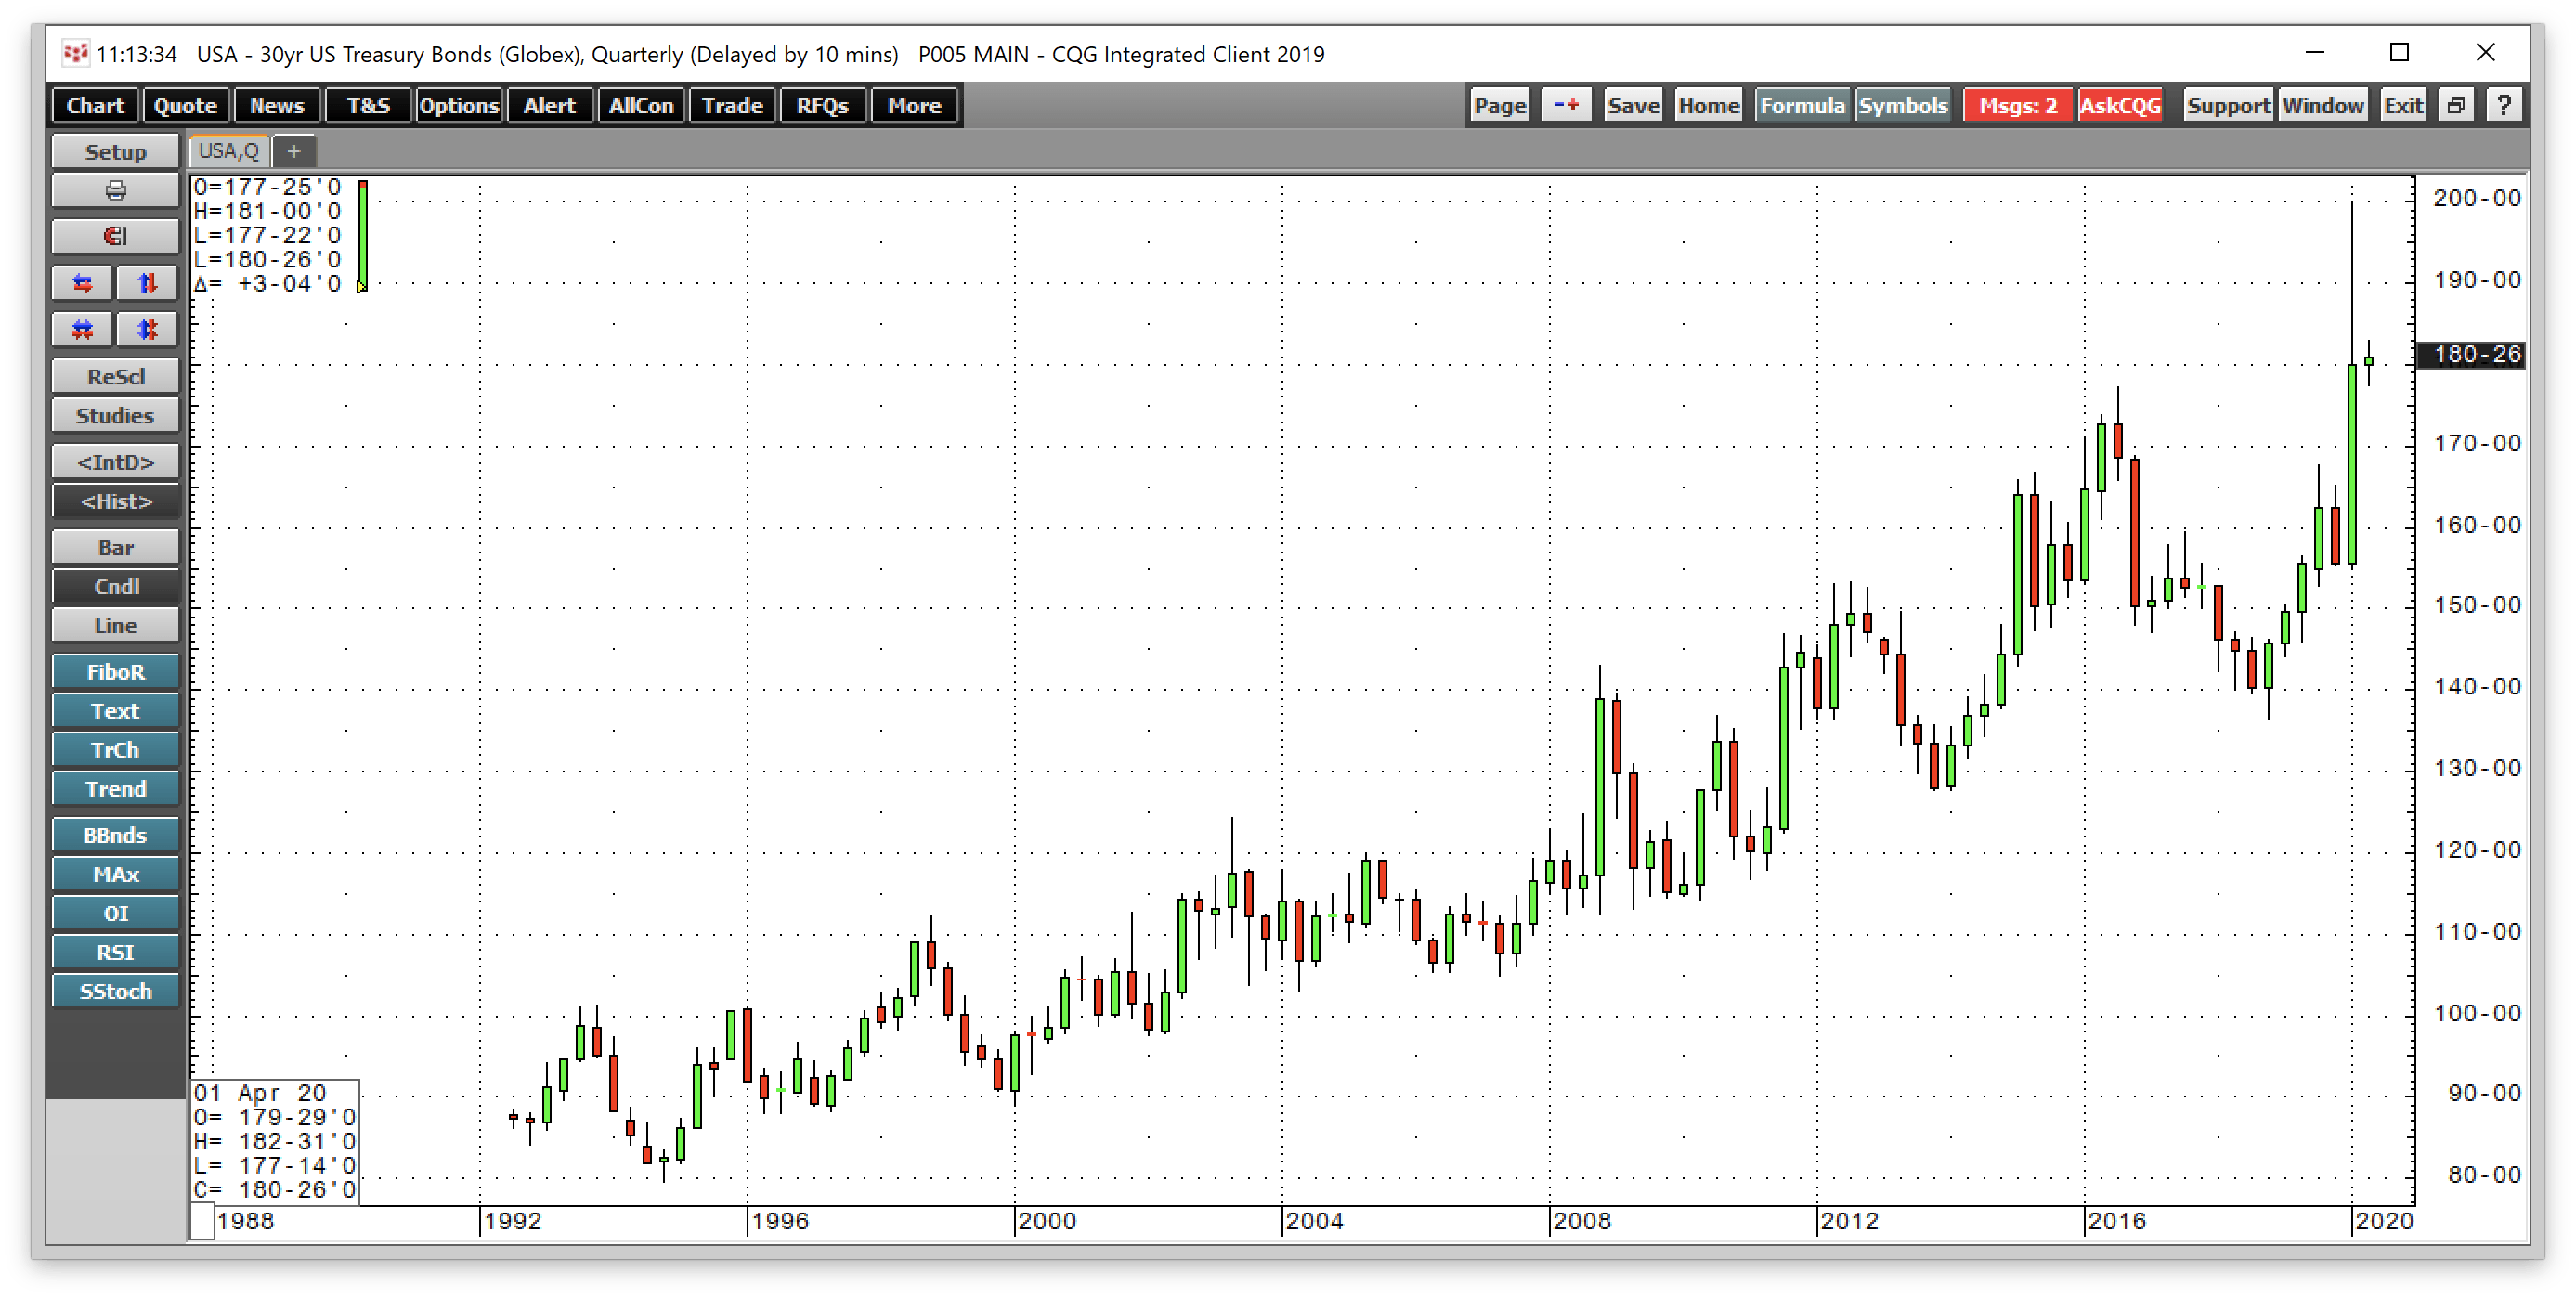Open the RFQs menu
This screenshot has width=2576, height=1298.
coord(823,105)
